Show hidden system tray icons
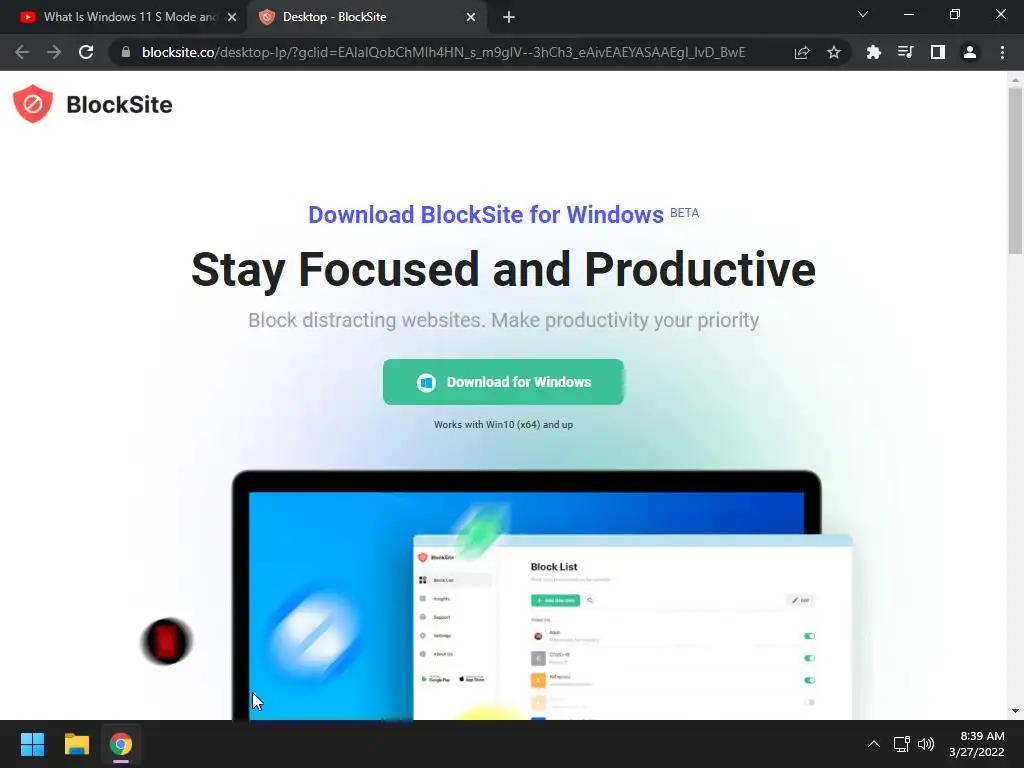1024x768 pixels. pyautogui.click(x=873, y=744)
